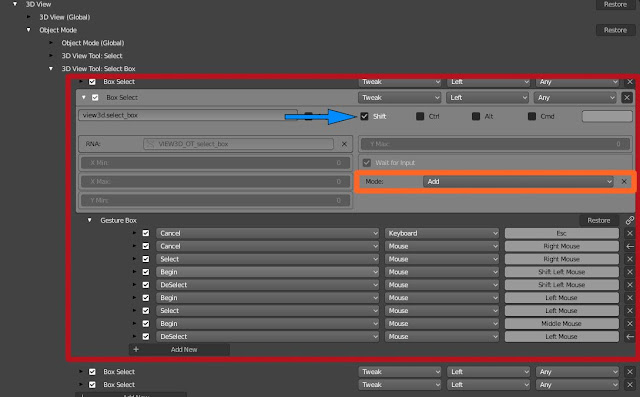Click Restore for Gesture Box
Image resolution: width=640 pixels, height=397 pixels.
599,220
